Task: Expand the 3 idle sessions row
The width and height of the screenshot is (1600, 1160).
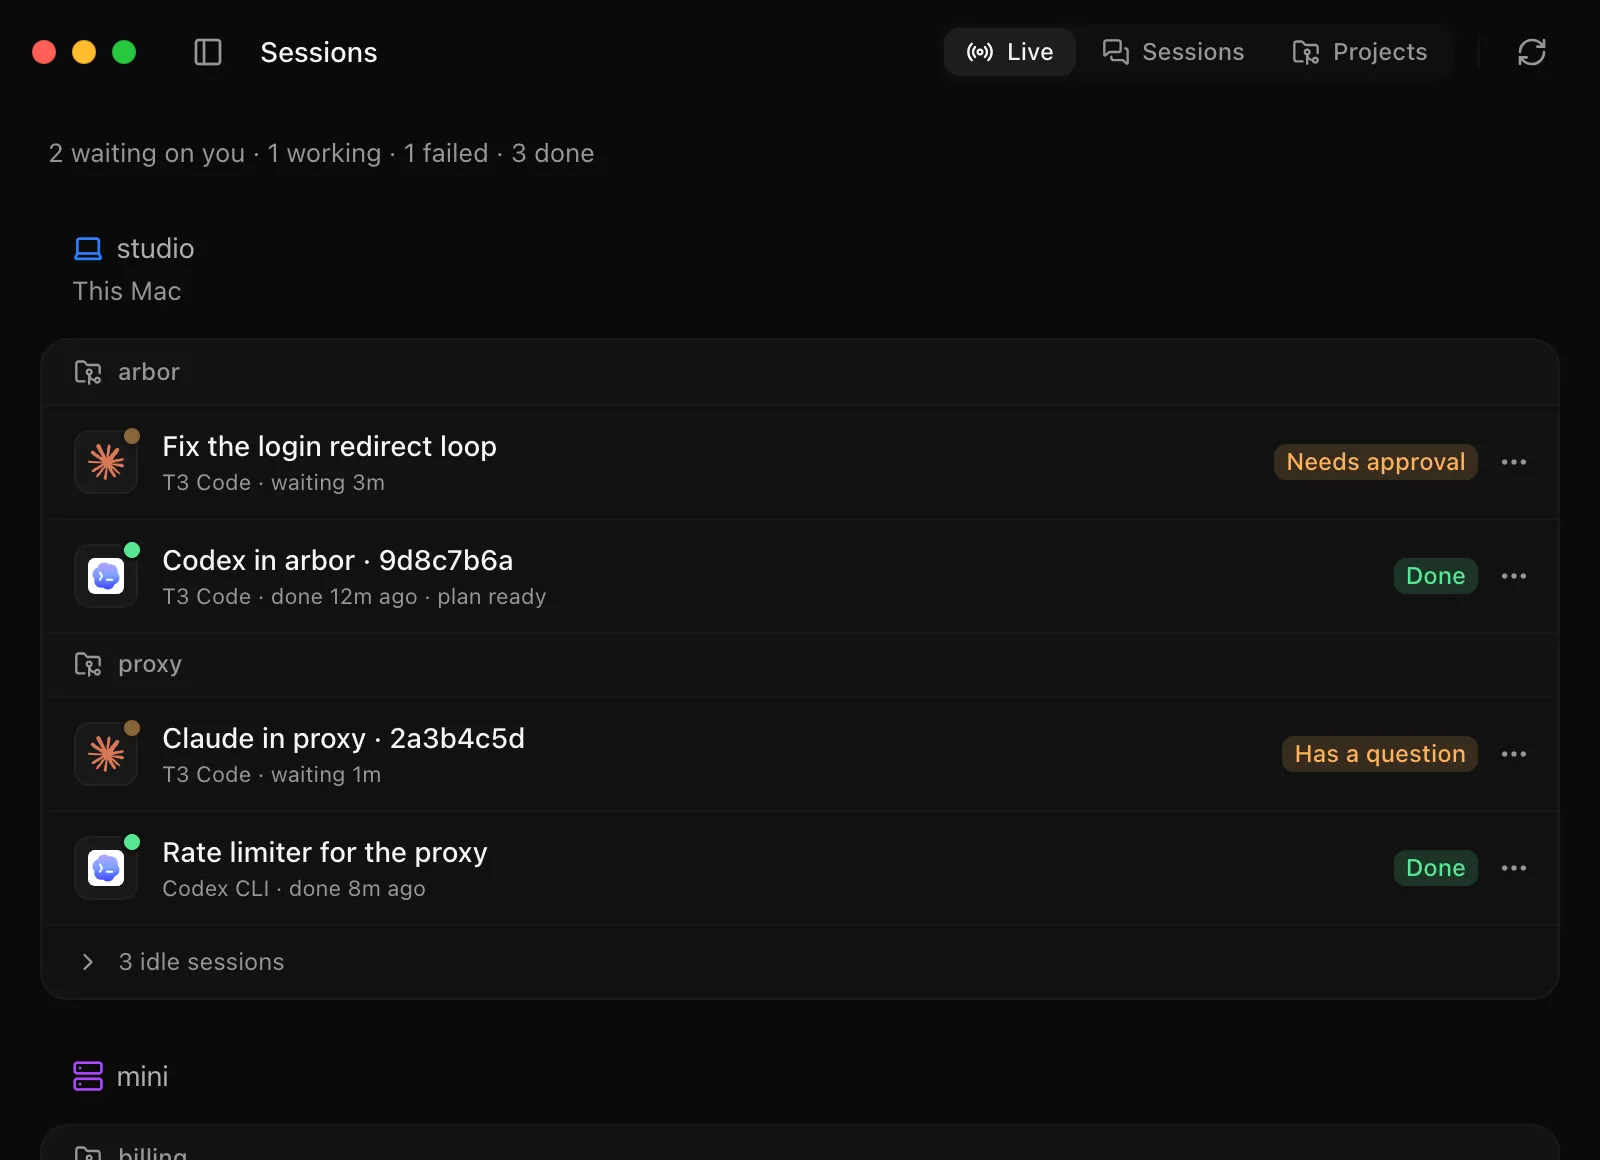Action: (x=800, y=962)
